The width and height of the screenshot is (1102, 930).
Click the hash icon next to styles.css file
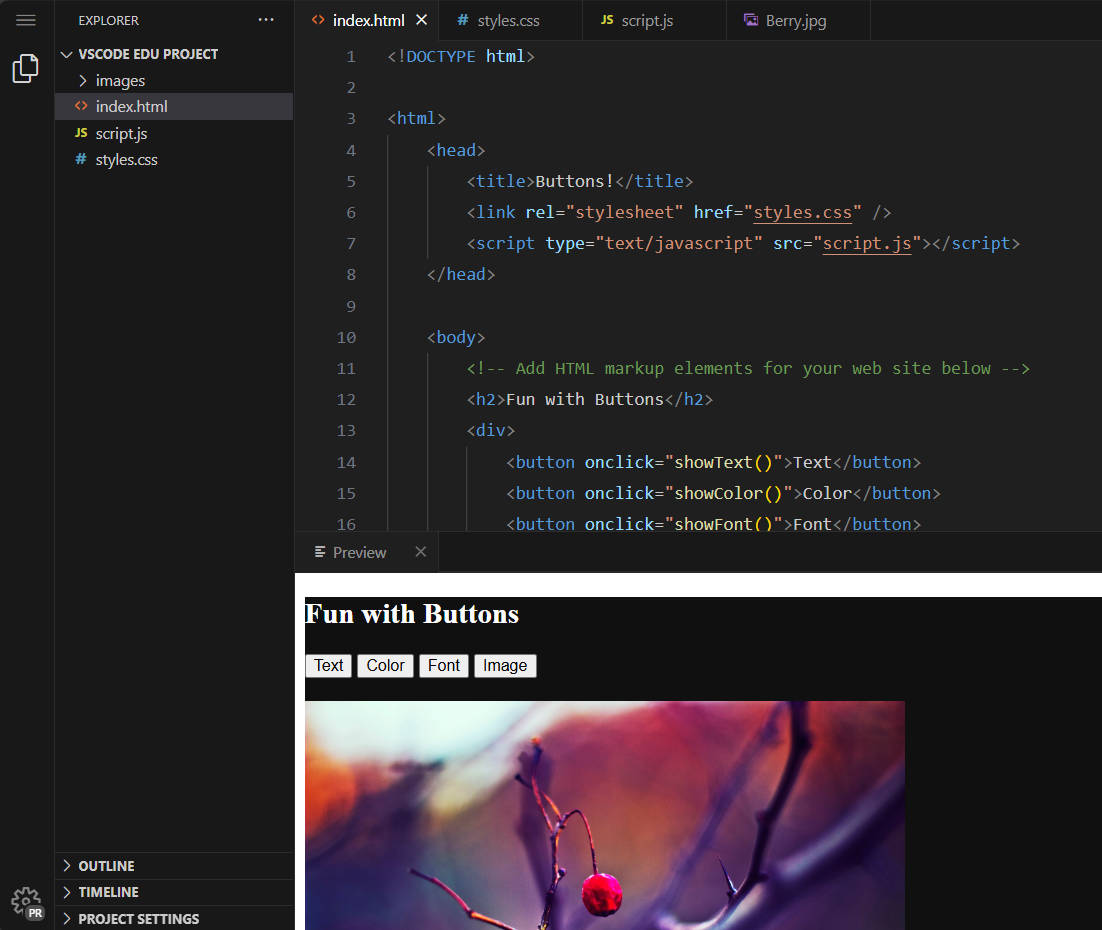coord(80,158)
